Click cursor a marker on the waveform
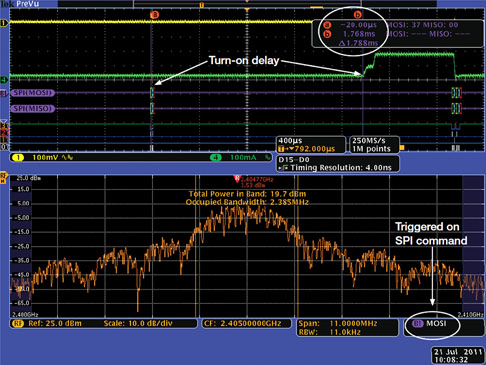The height and width of the screenshot is (365, 486). coord(155,15)
